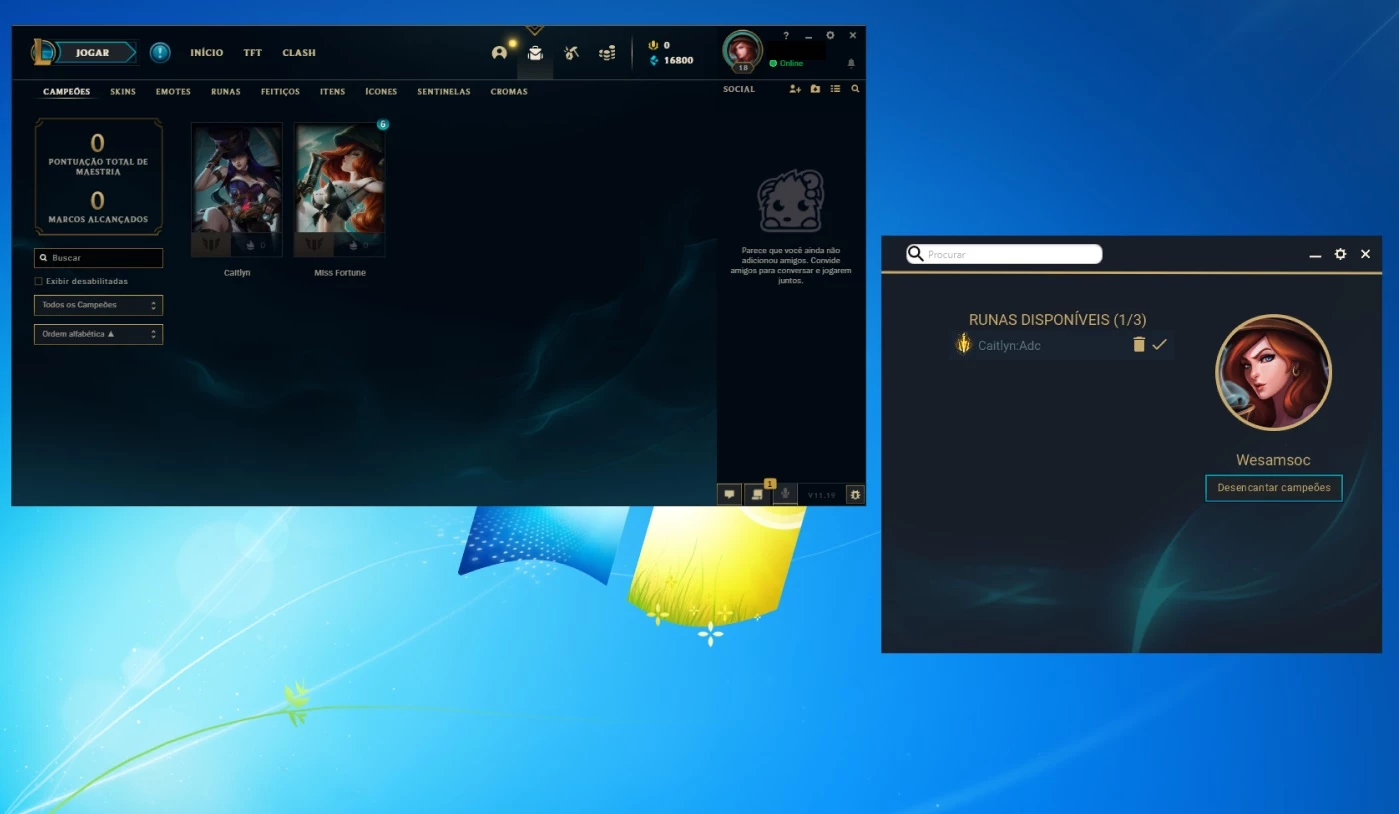Switch to the ITENS tab
1399x814 pixels.
(x=333, y=91)
